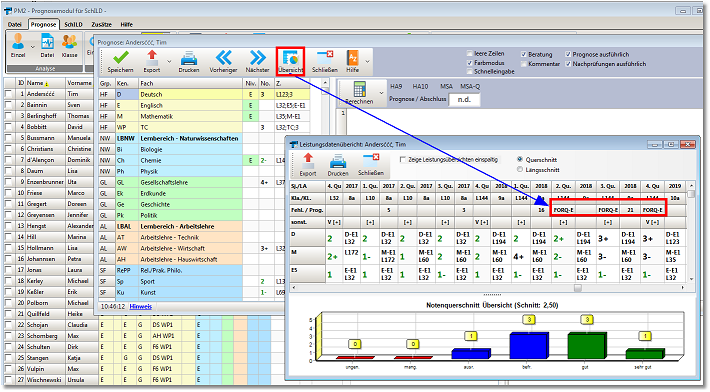Click the Hinweis link
The height and width of the screenshot is (392, 710).
click(x=140, y=306)
